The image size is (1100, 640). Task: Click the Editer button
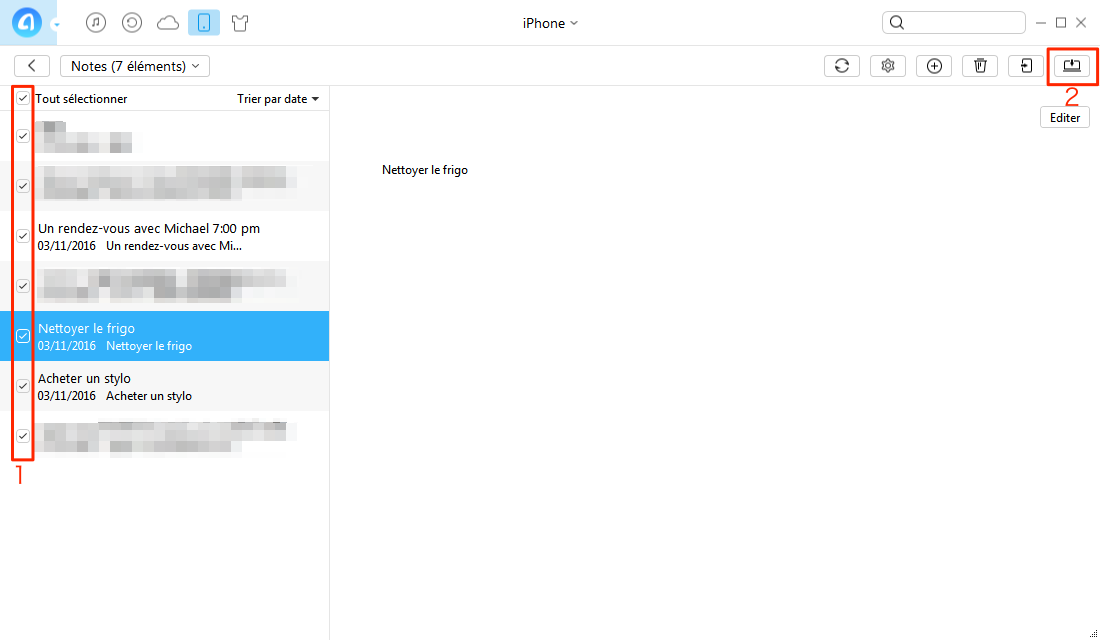click(x=1065, y=118)
